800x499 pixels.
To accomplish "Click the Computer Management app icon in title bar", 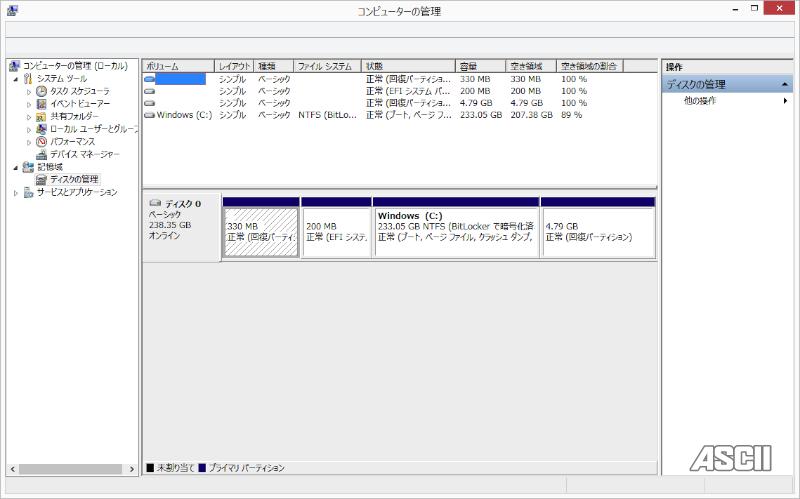I will (12, 10).
